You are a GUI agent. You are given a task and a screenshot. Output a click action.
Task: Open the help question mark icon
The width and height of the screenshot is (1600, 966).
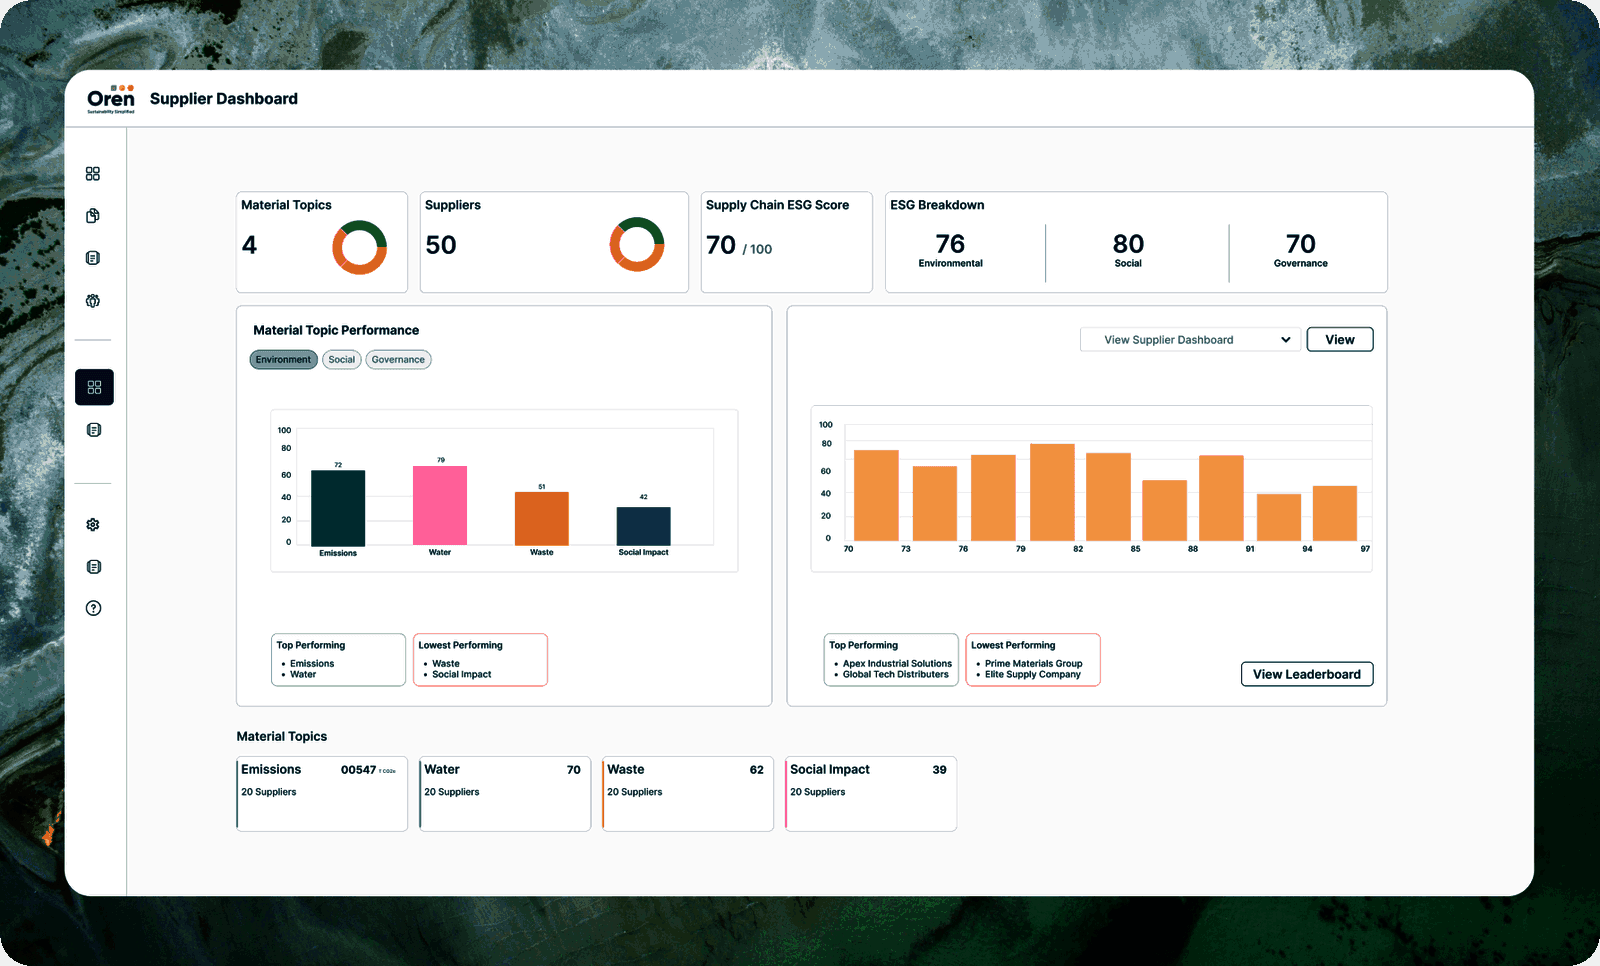coord(93,608)
